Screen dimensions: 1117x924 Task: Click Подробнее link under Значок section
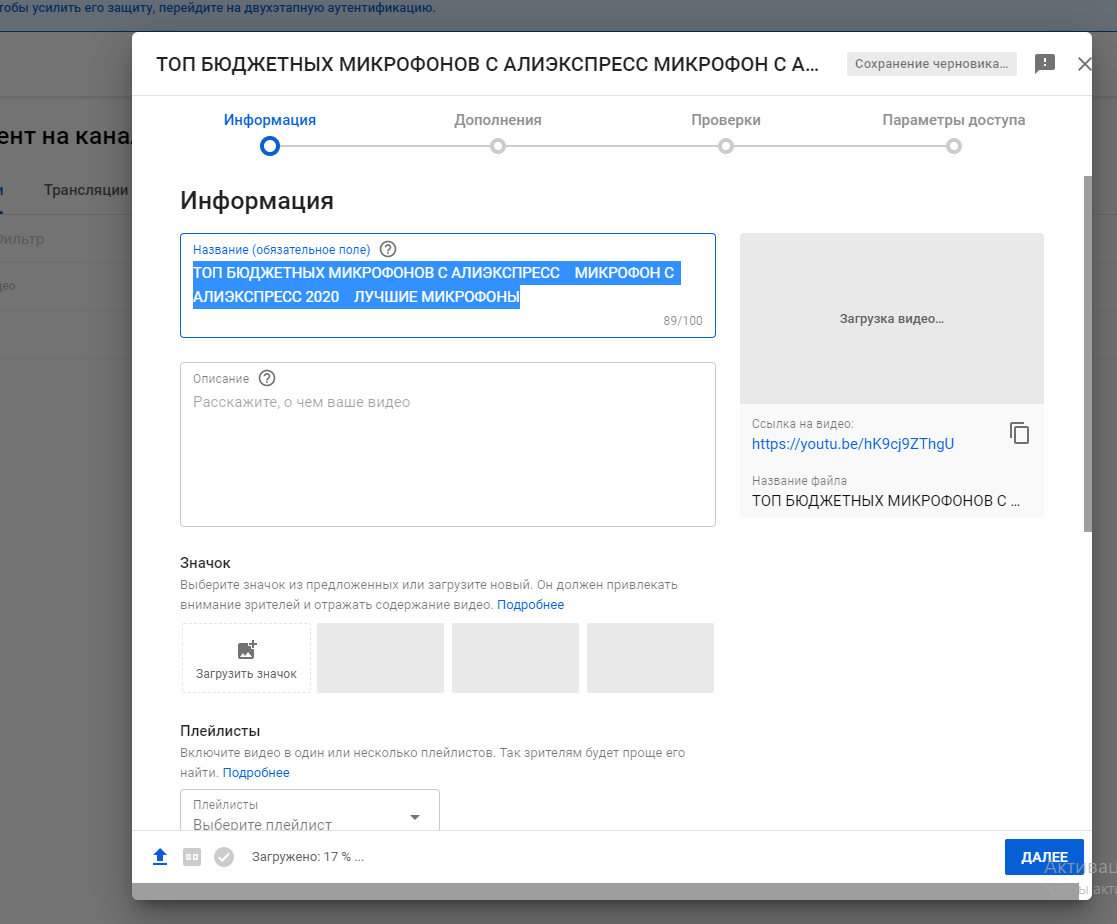pyautogui.click(x=530, y=605)
